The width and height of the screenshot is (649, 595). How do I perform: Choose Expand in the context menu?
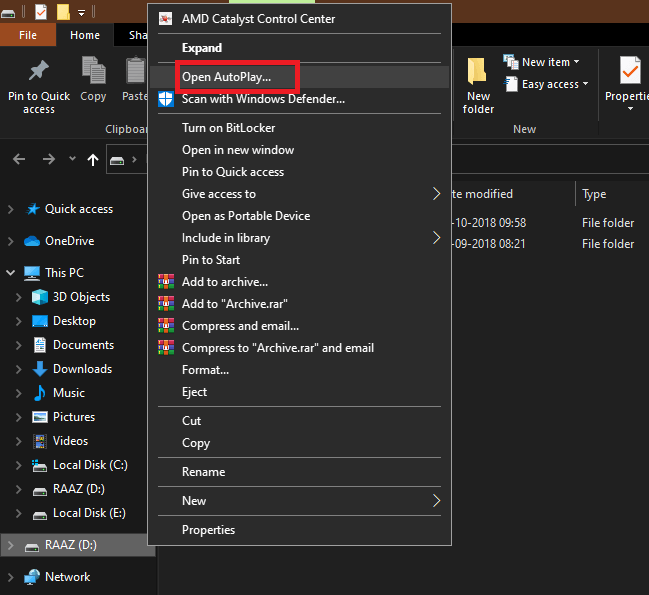[x=299, y=48]
